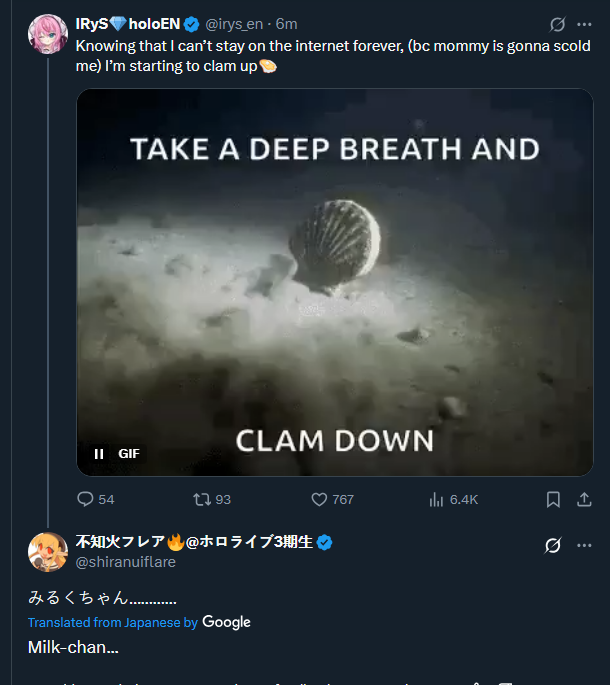Click the 6m timestamp on the tweet
610x685 pixels.
click(286, 24)
